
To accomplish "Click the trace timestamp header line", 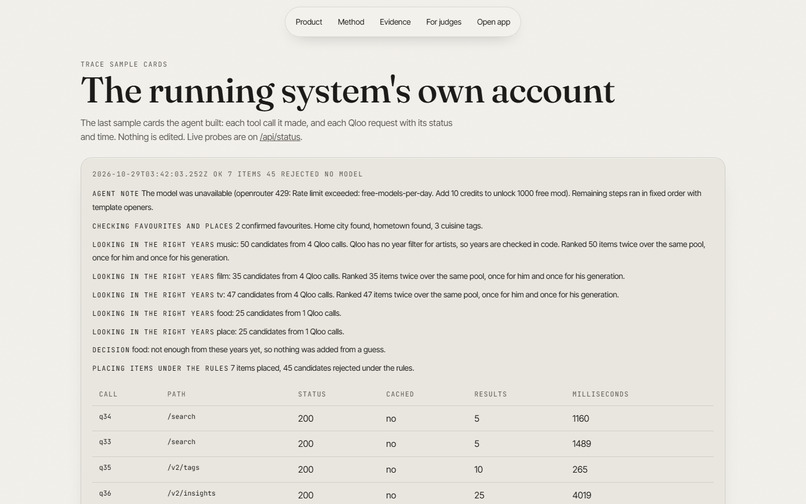I will (x=227, y=174).
